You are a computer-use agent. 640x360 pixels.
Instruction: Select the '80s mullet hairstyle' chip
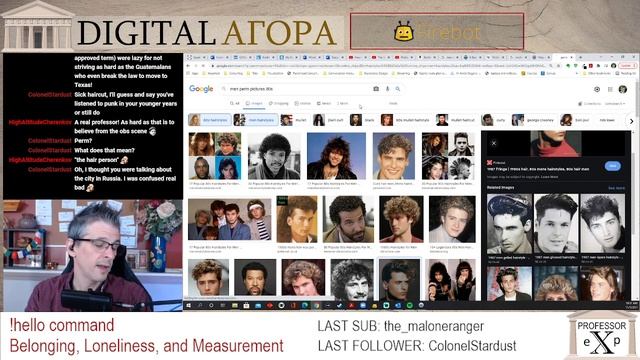[x=406, y=120]
